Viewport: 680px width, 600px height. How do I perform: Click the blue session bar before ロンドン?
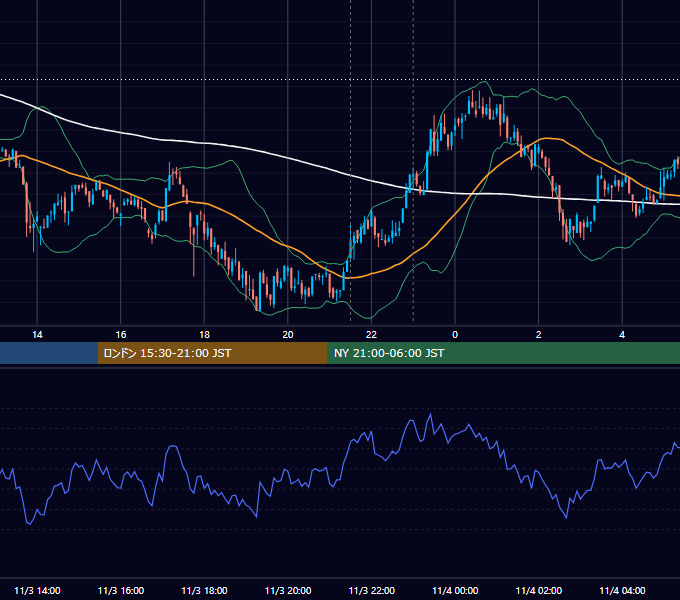click(x=49, y=353)
